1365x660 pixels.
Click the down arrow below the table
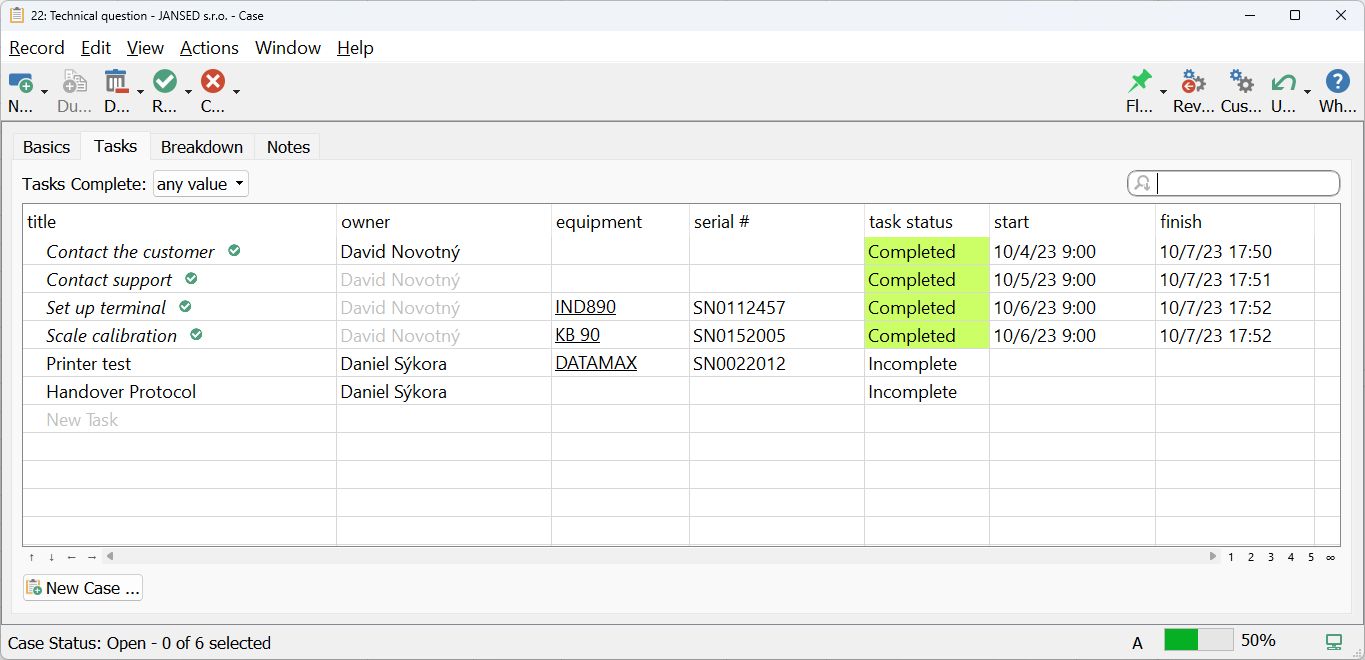click(x=52, y=557)
